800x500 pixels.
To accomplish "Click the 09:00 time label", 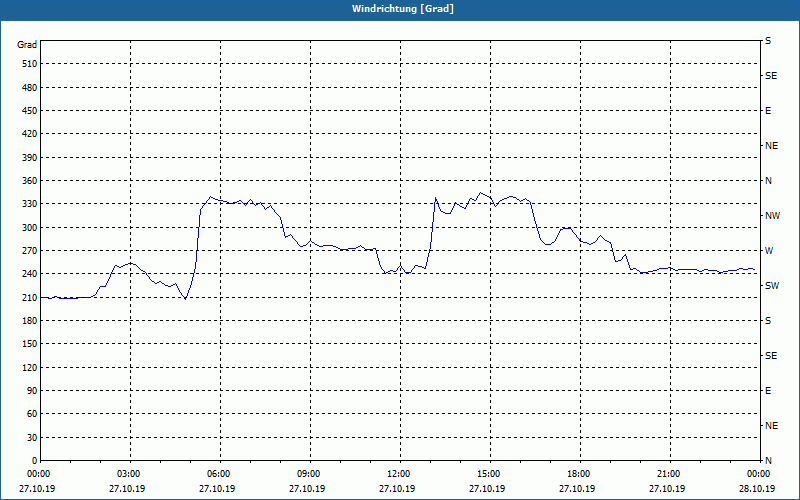I will [x=308, y=474].
